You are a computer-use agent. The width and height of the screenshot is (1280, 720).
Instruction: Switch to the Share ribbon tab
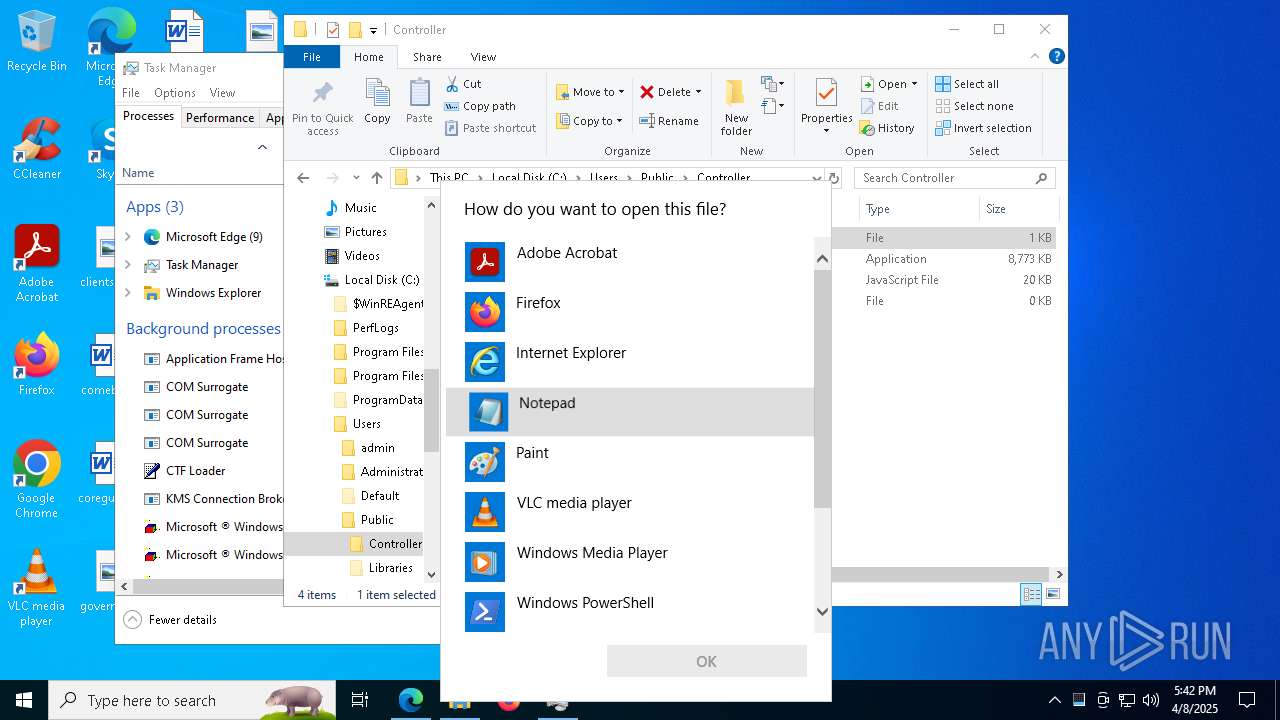[x=427, y=57]
